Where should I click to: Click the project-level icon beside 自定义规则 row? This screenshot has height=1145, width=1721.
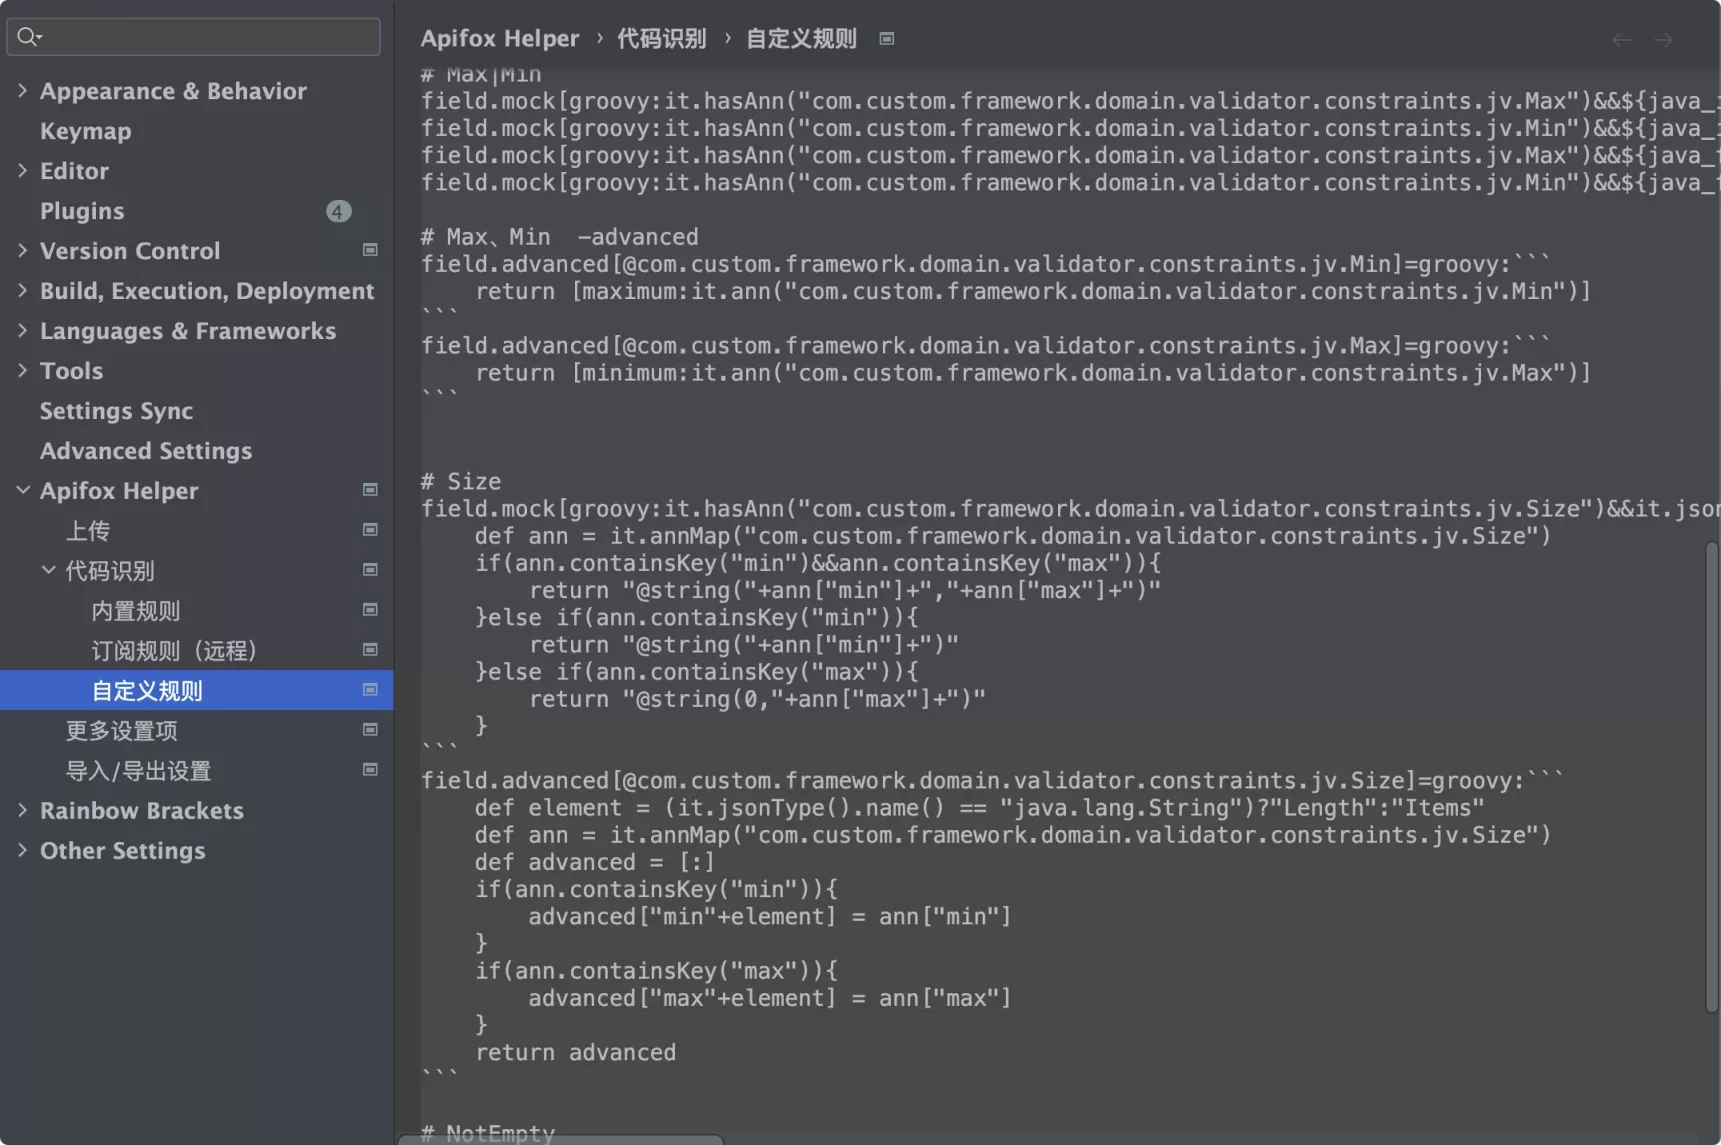370,690
